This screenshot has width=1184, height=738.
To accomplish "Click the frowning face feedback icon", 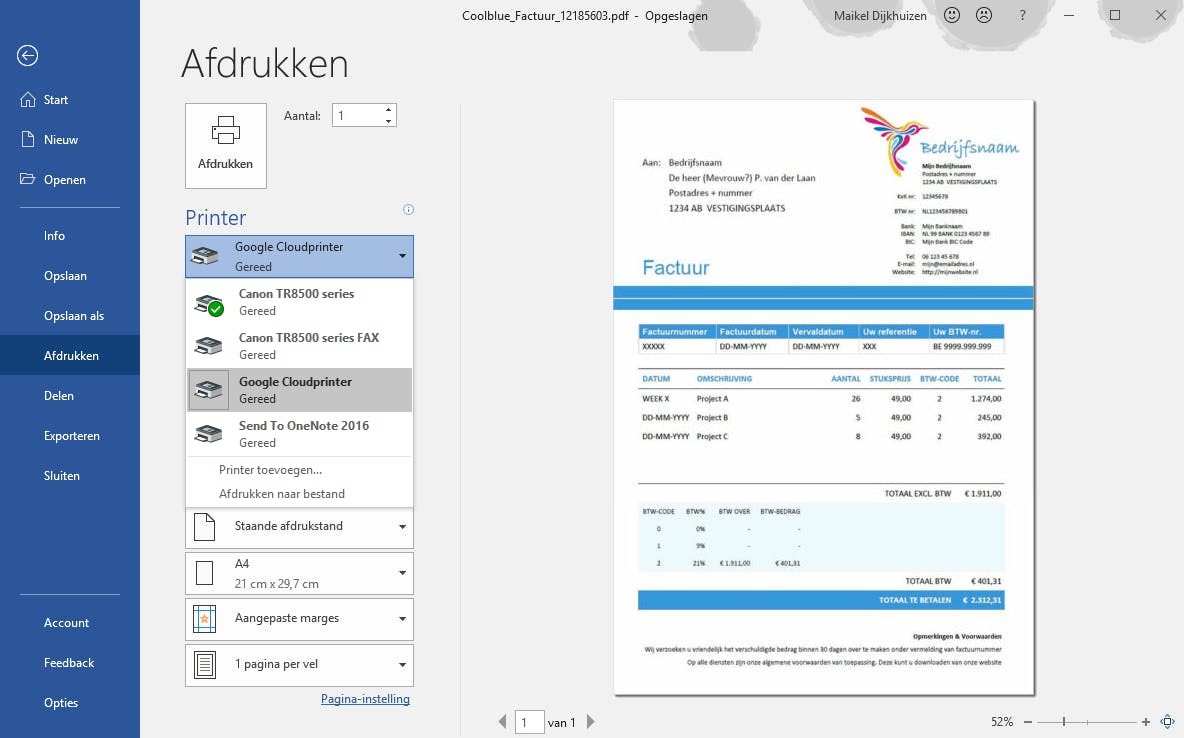I will tap(984, 15).
